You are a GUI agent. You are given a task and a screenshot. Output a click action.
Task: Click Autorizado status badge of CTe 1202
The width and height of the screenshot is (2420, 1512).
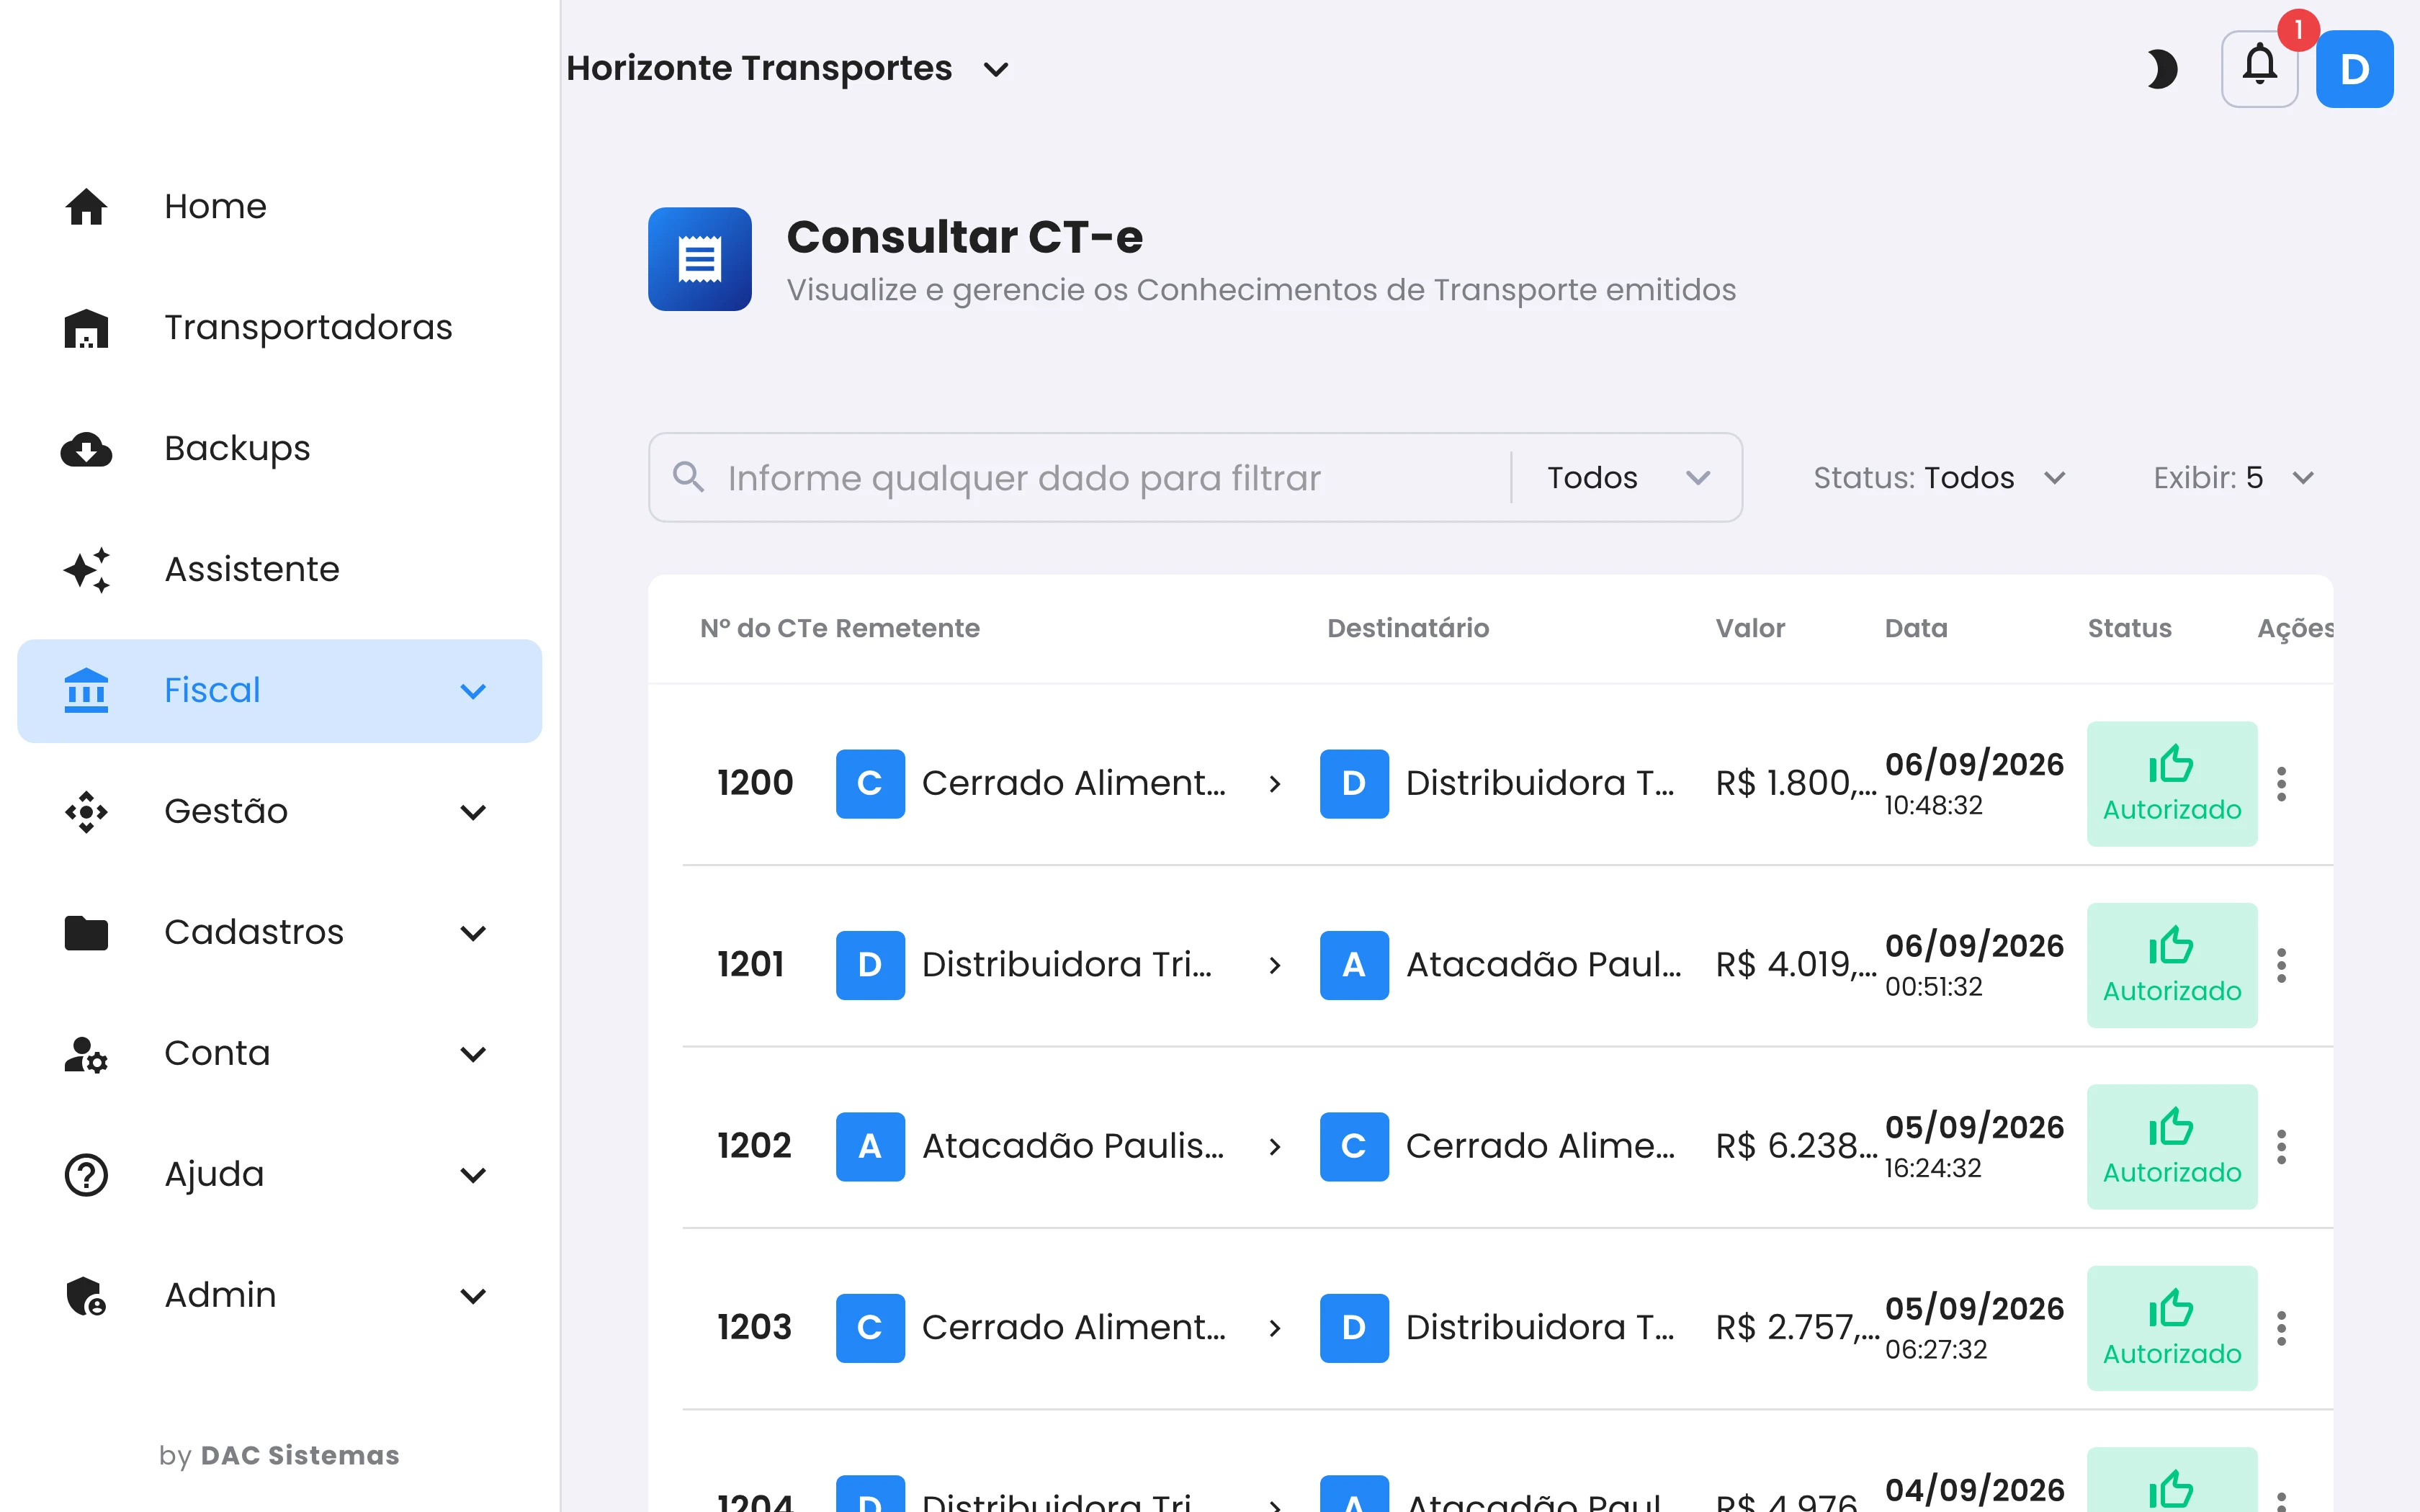pyautogui.click(x=2172, y=1147)
